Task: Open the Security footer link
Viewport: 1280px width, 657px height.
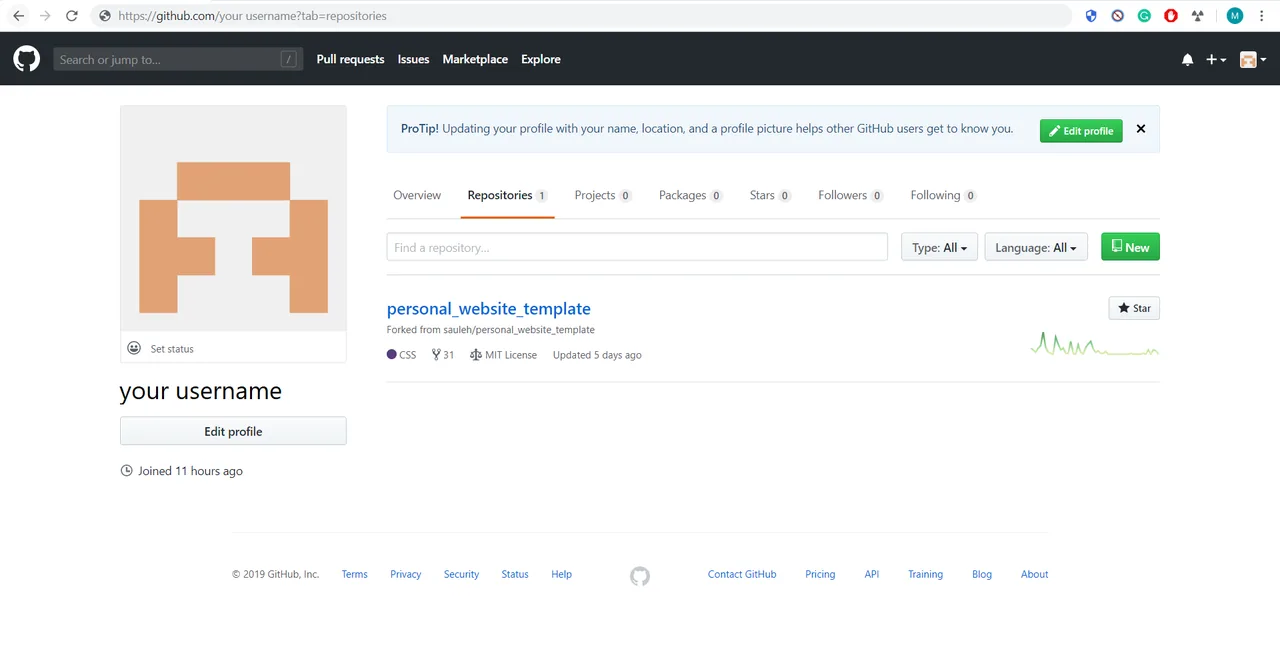Action: coord(462,575)
